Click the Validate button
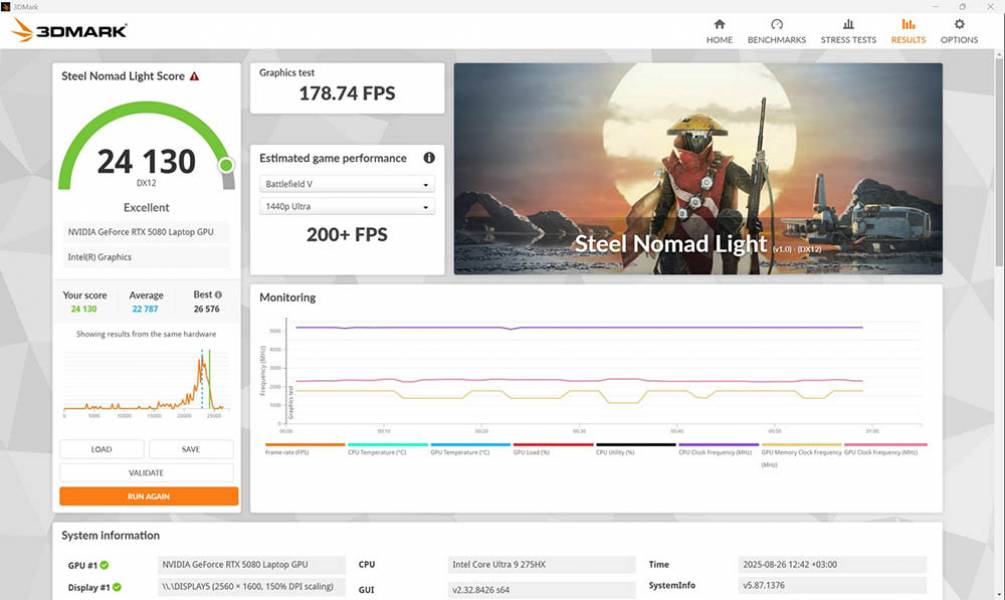This screenshot has width=1005, height=600. (x=146, y=473)
